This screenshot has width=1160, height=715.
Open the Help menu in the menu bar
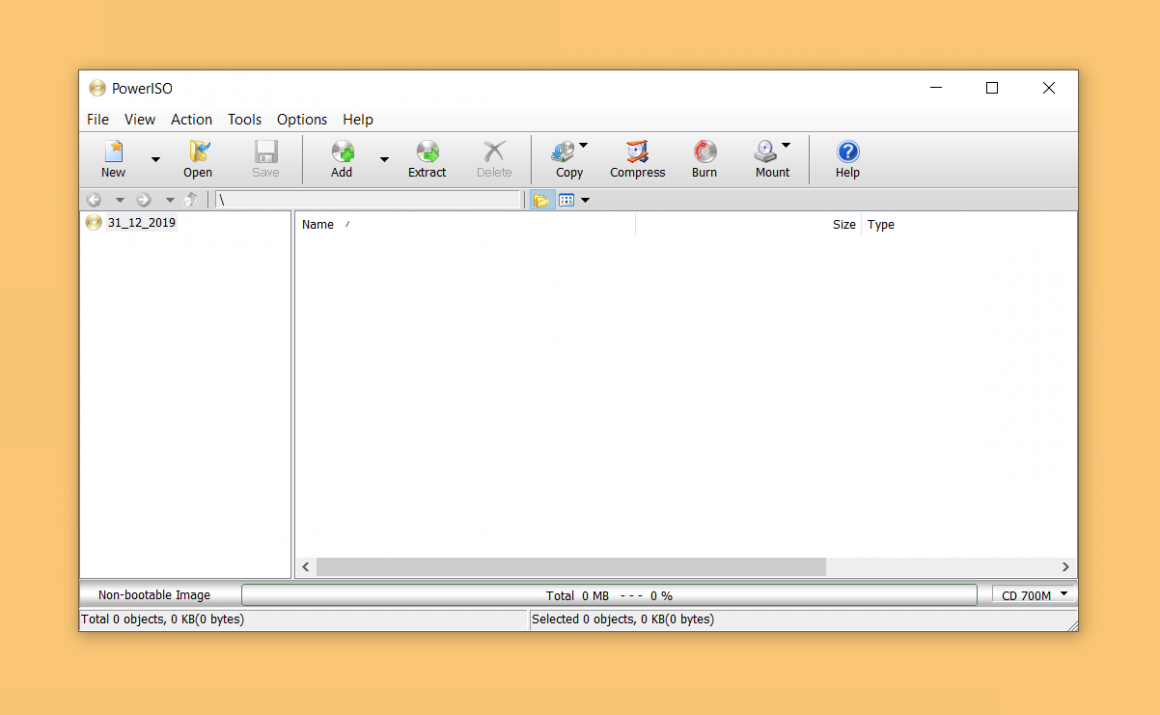click(x=357, y=119)
